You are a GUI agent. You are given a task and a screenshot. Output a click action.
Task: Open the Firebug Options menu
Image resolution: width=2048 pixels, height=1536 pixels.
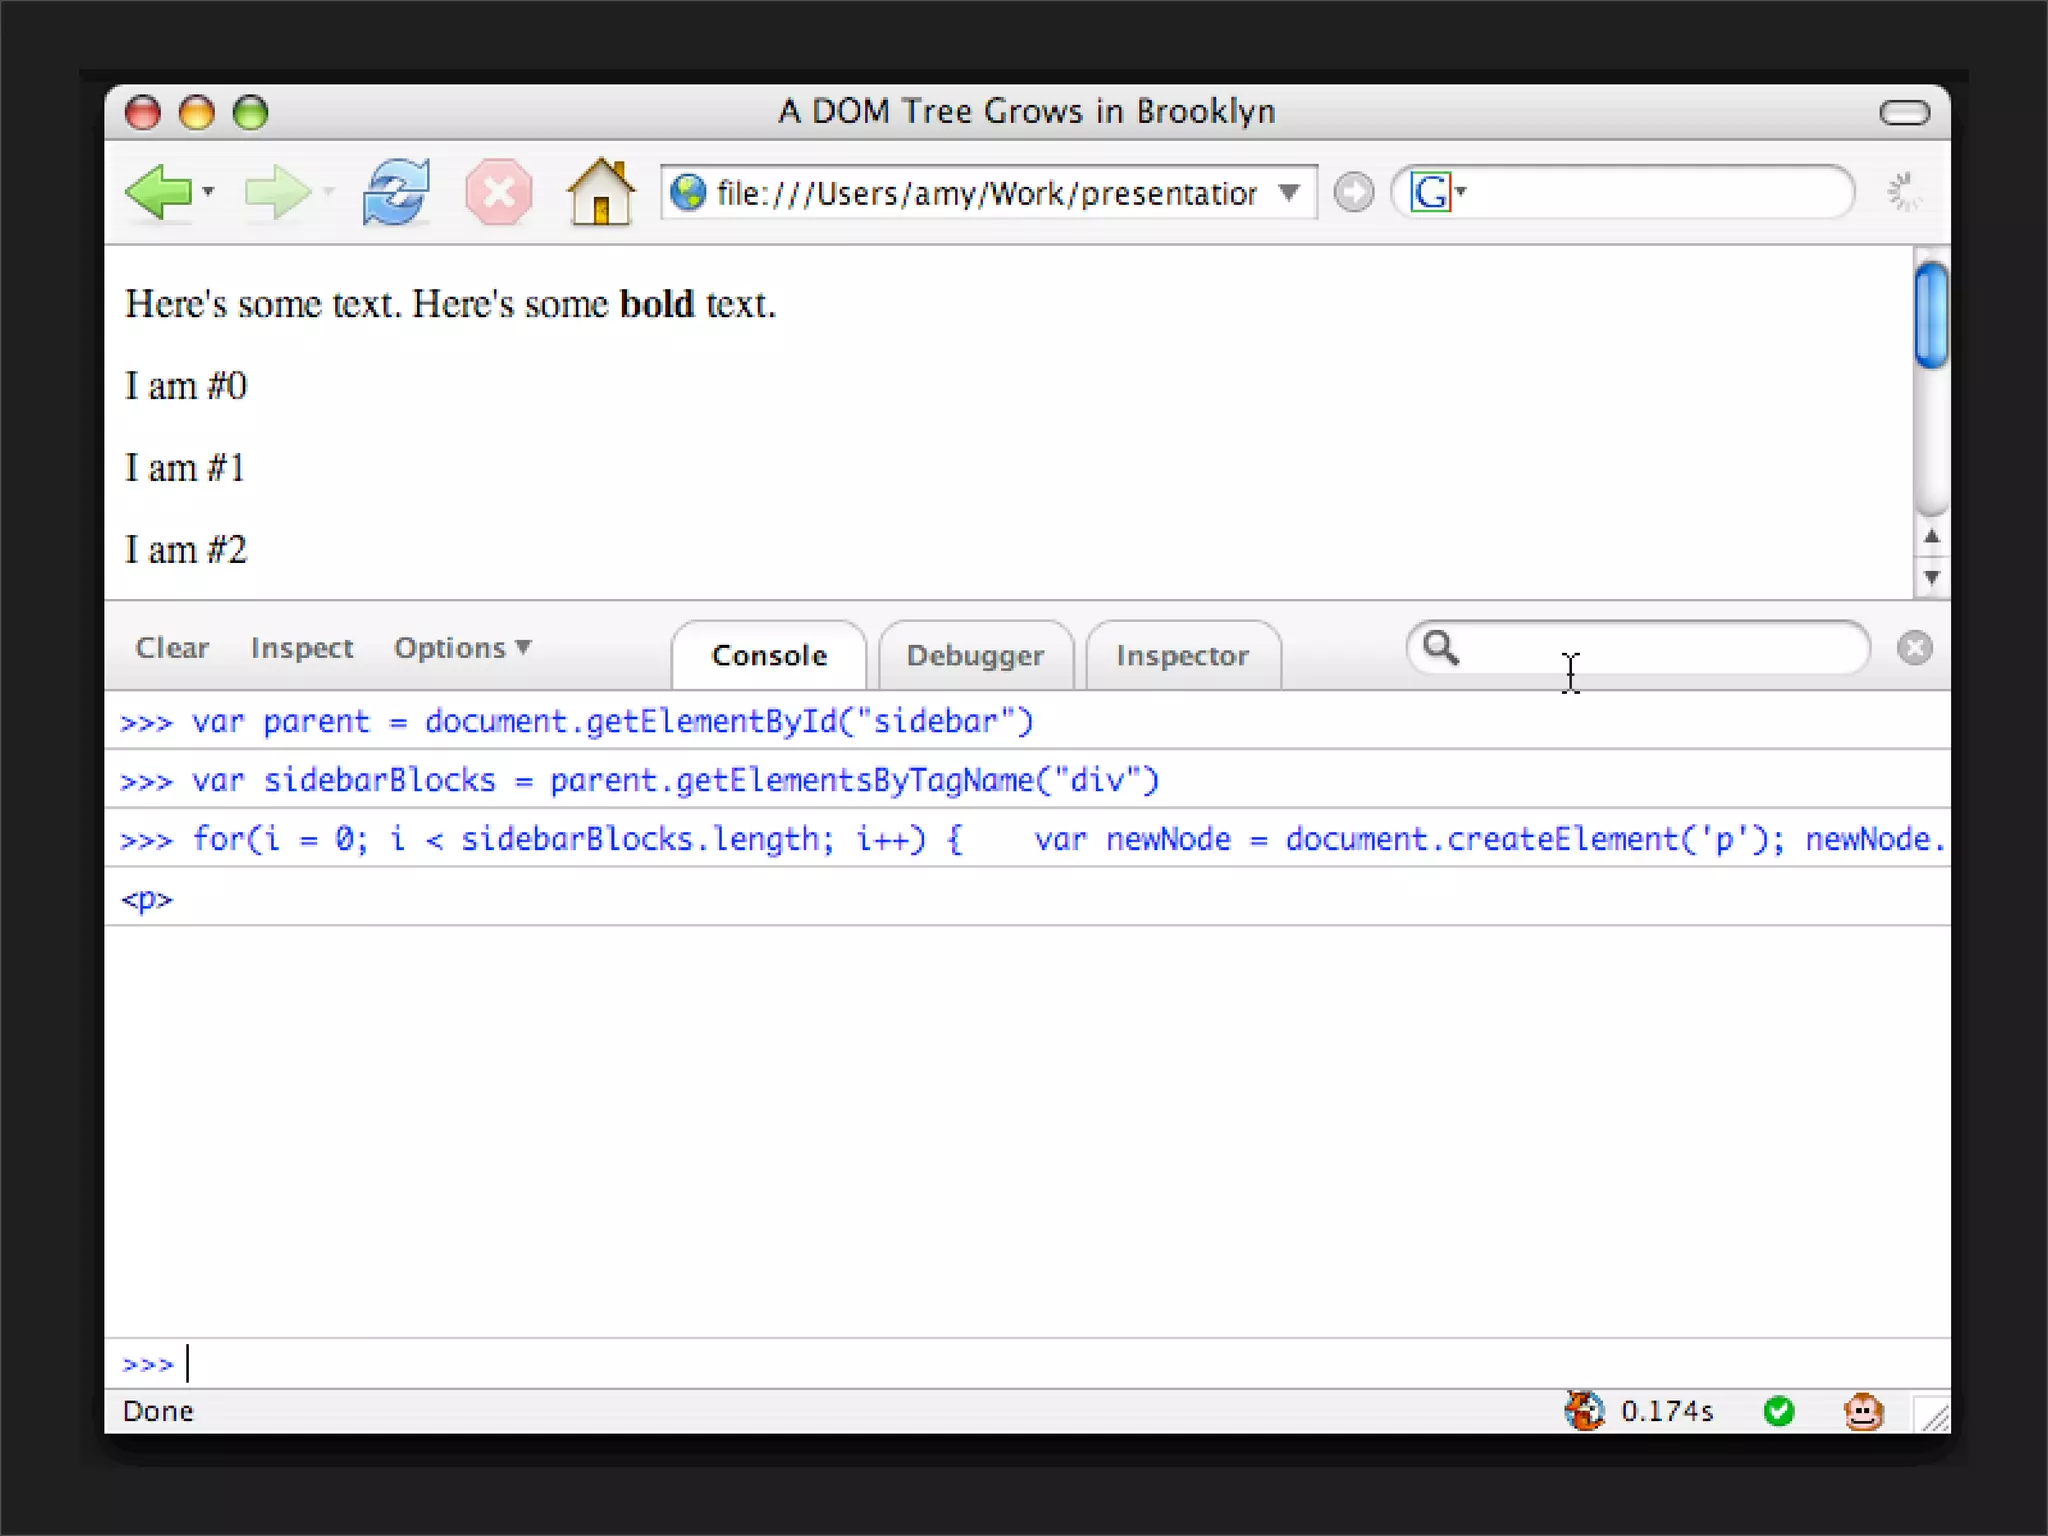pos(462,648)
